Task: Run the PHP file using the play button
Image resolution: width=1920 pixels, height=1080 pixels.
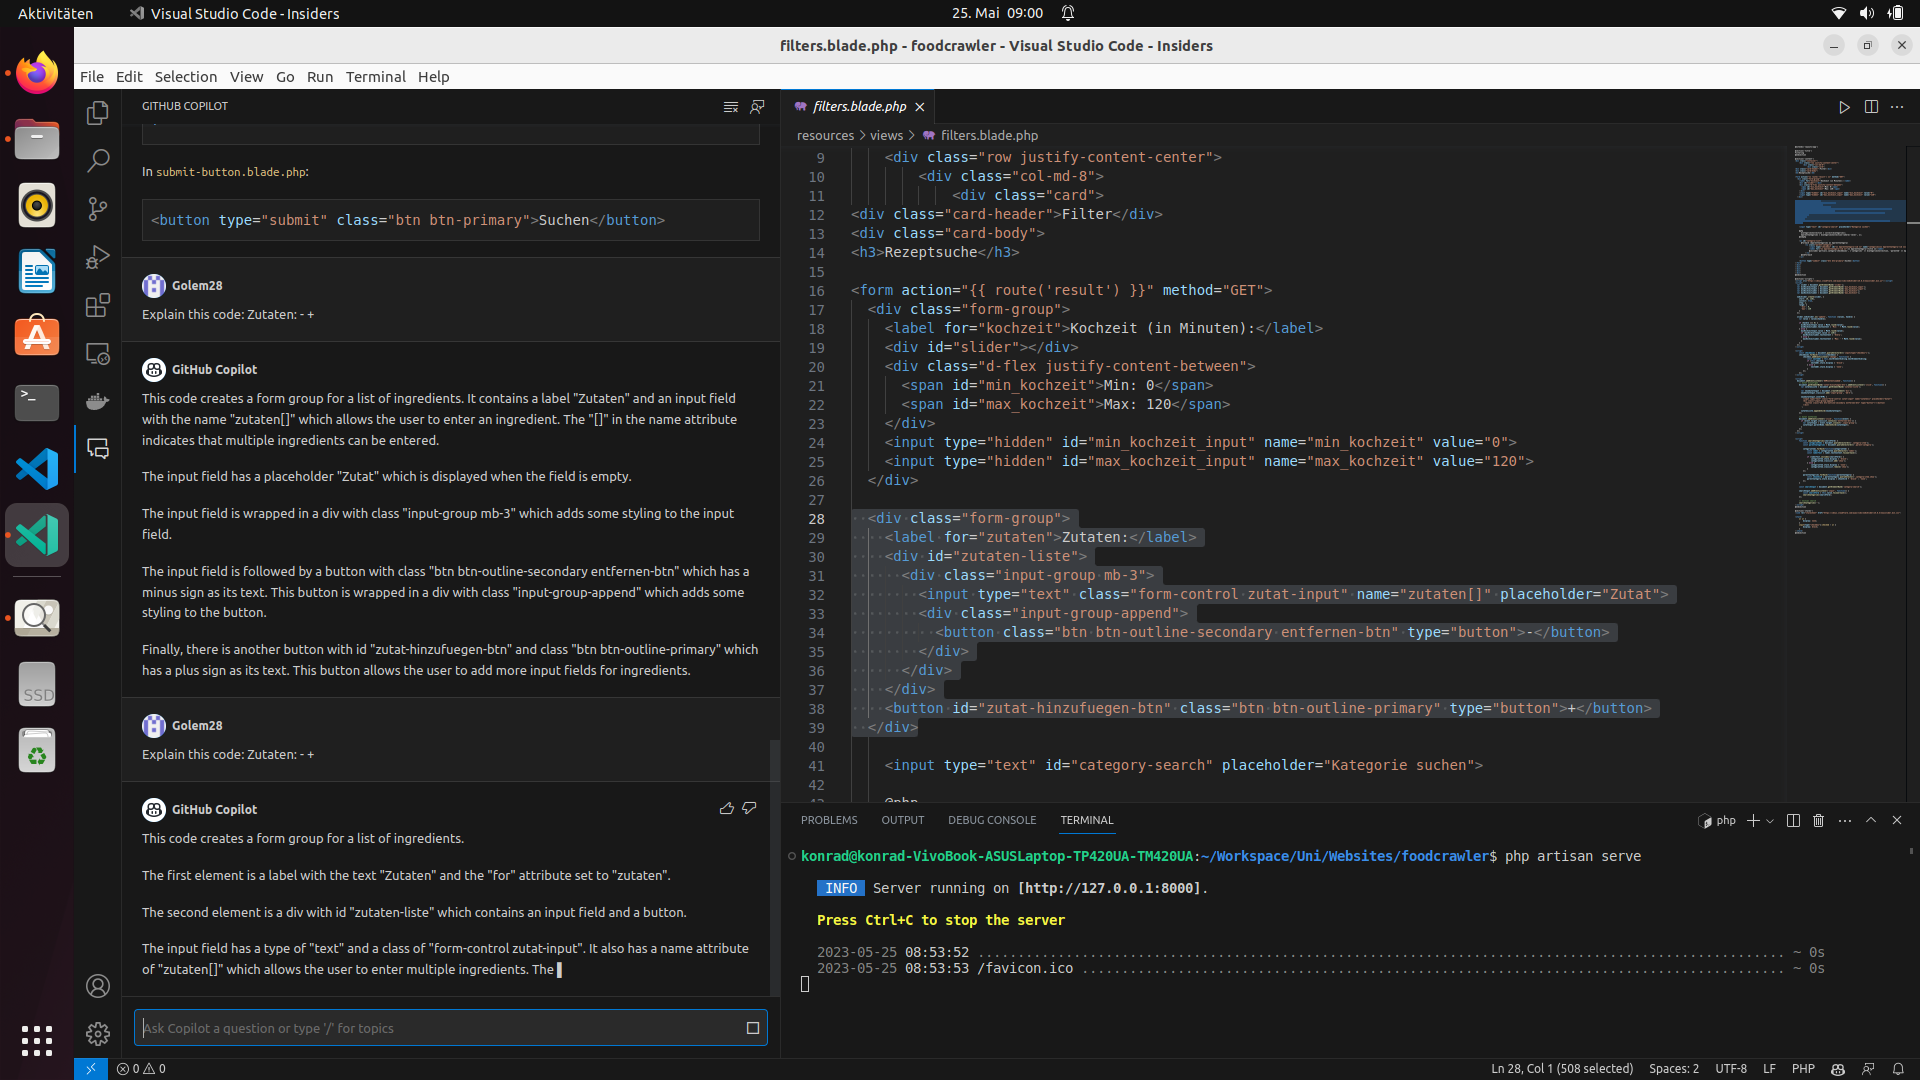Action: click(x=1843, y=107)
